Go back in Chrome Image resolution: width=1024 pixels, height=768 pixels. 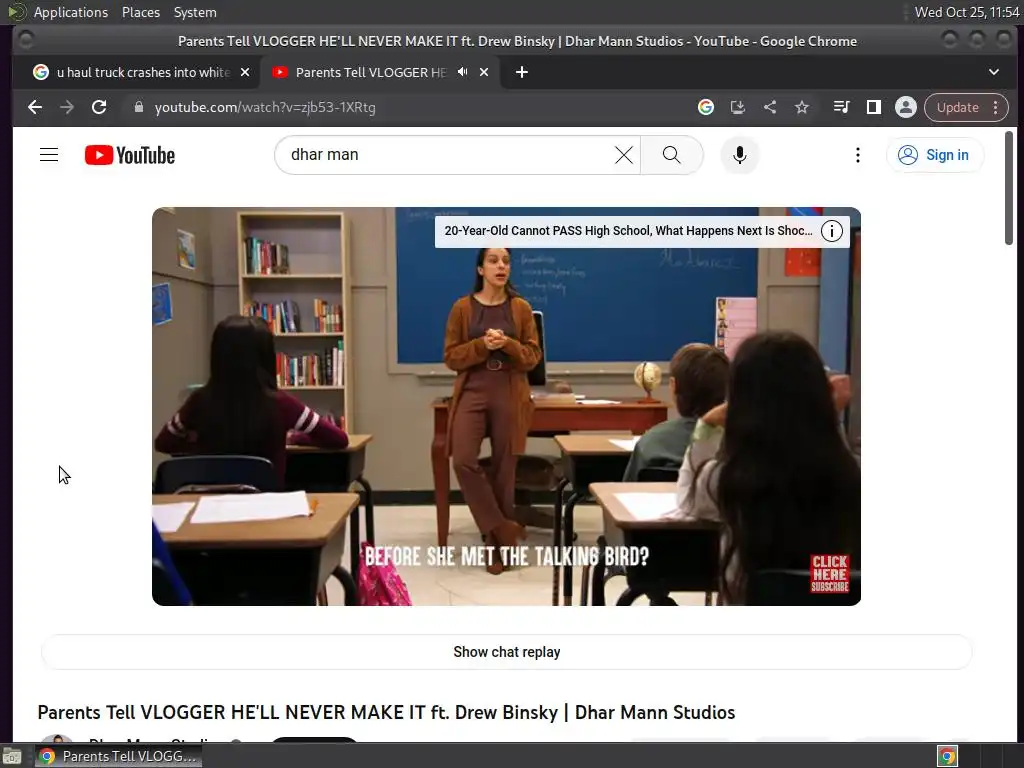click(35, 107)
